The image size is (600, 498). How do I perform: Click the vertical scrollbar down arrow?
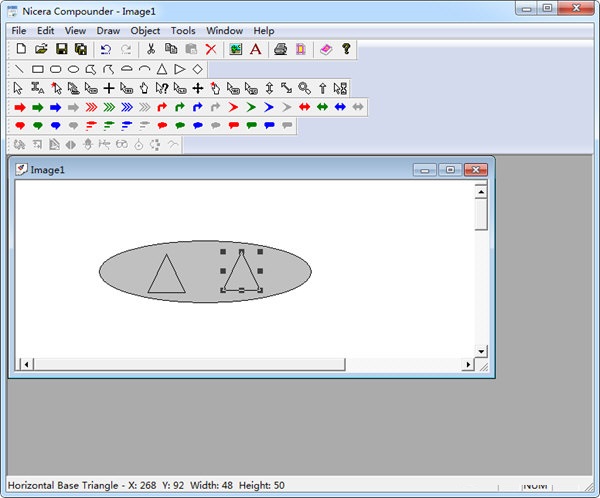click(x=481, y=351)
